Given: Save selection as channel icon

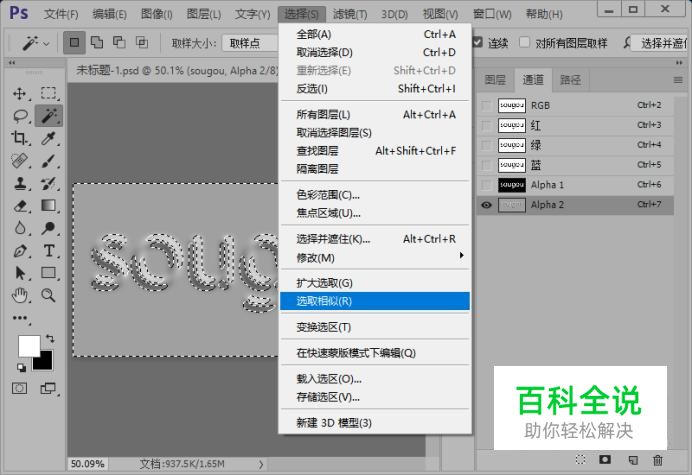Looking at the screenshot, I should click(605, 460).
